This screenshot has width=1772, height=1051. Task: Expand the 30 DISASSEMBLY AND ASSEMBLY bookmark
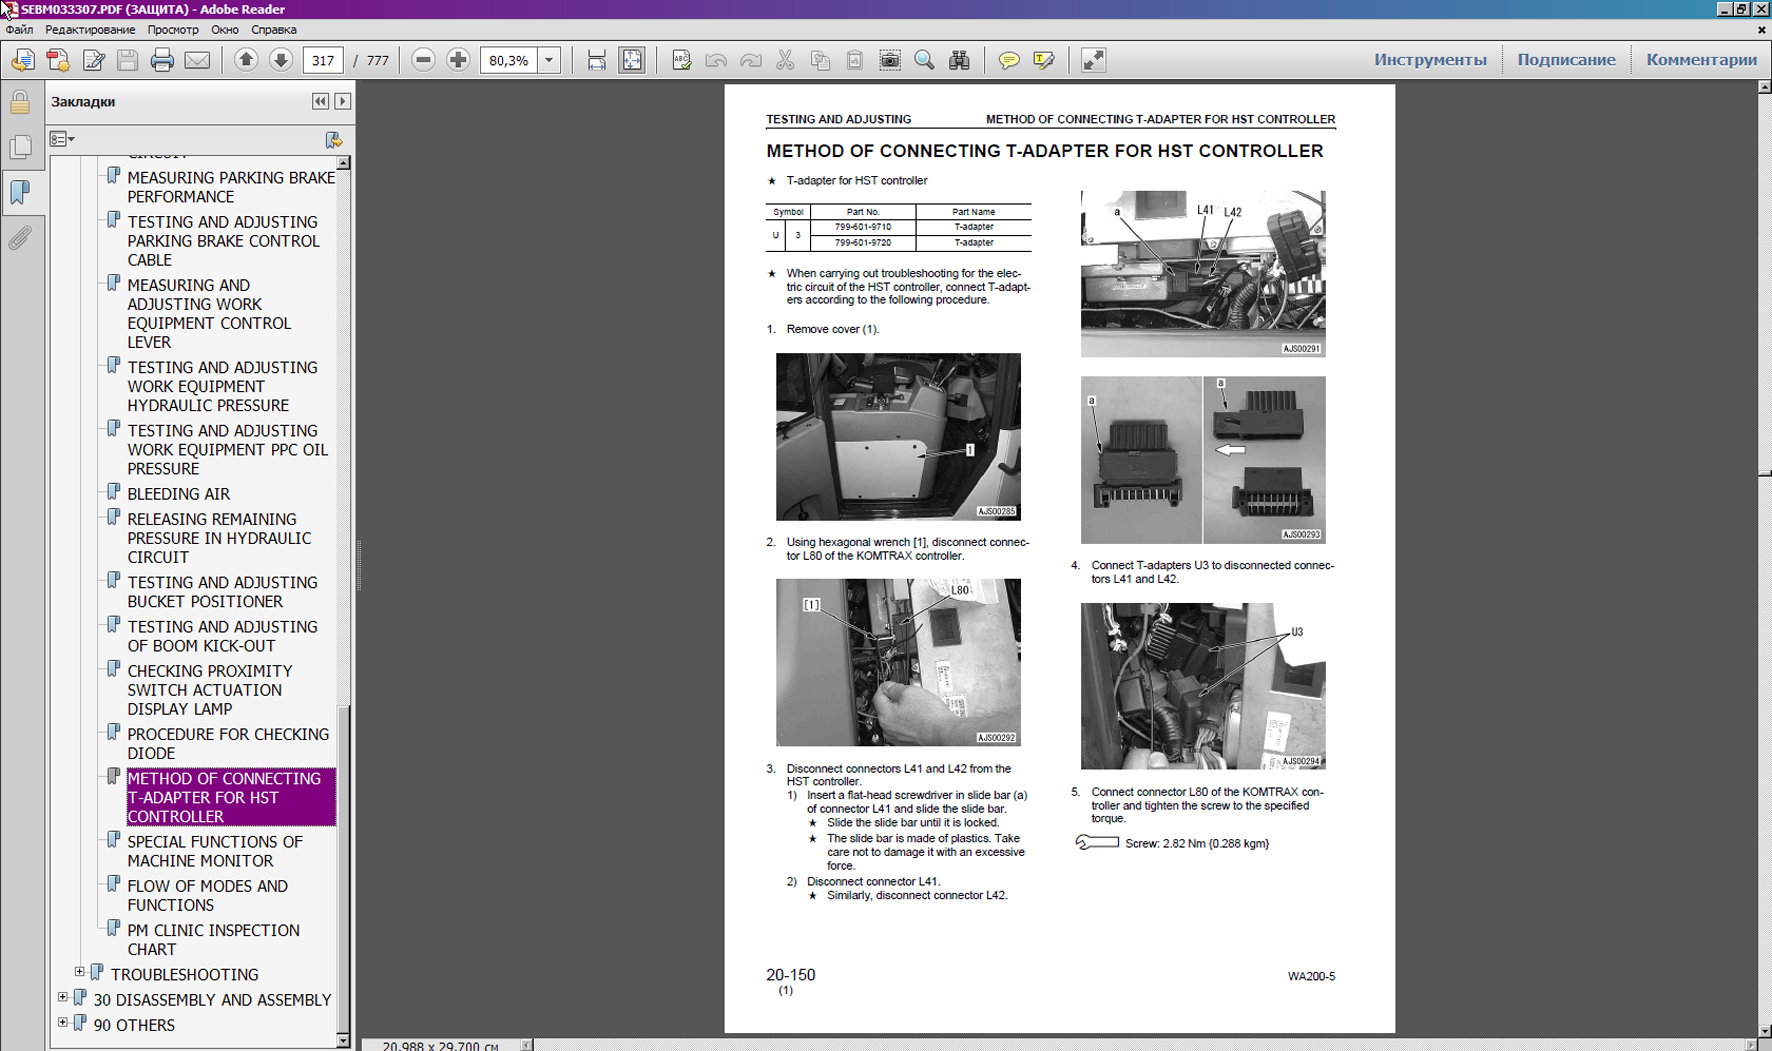pos(63,998)
